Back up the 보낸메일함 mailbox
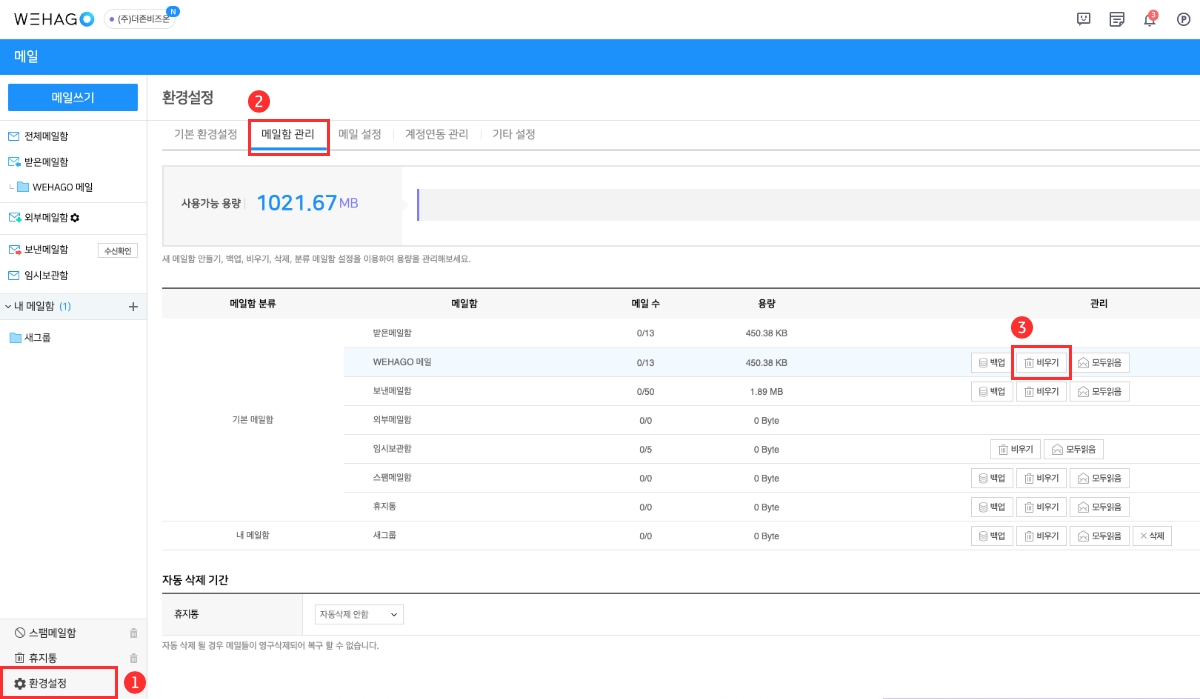1200x699 pixels. [x=991, y=391]
